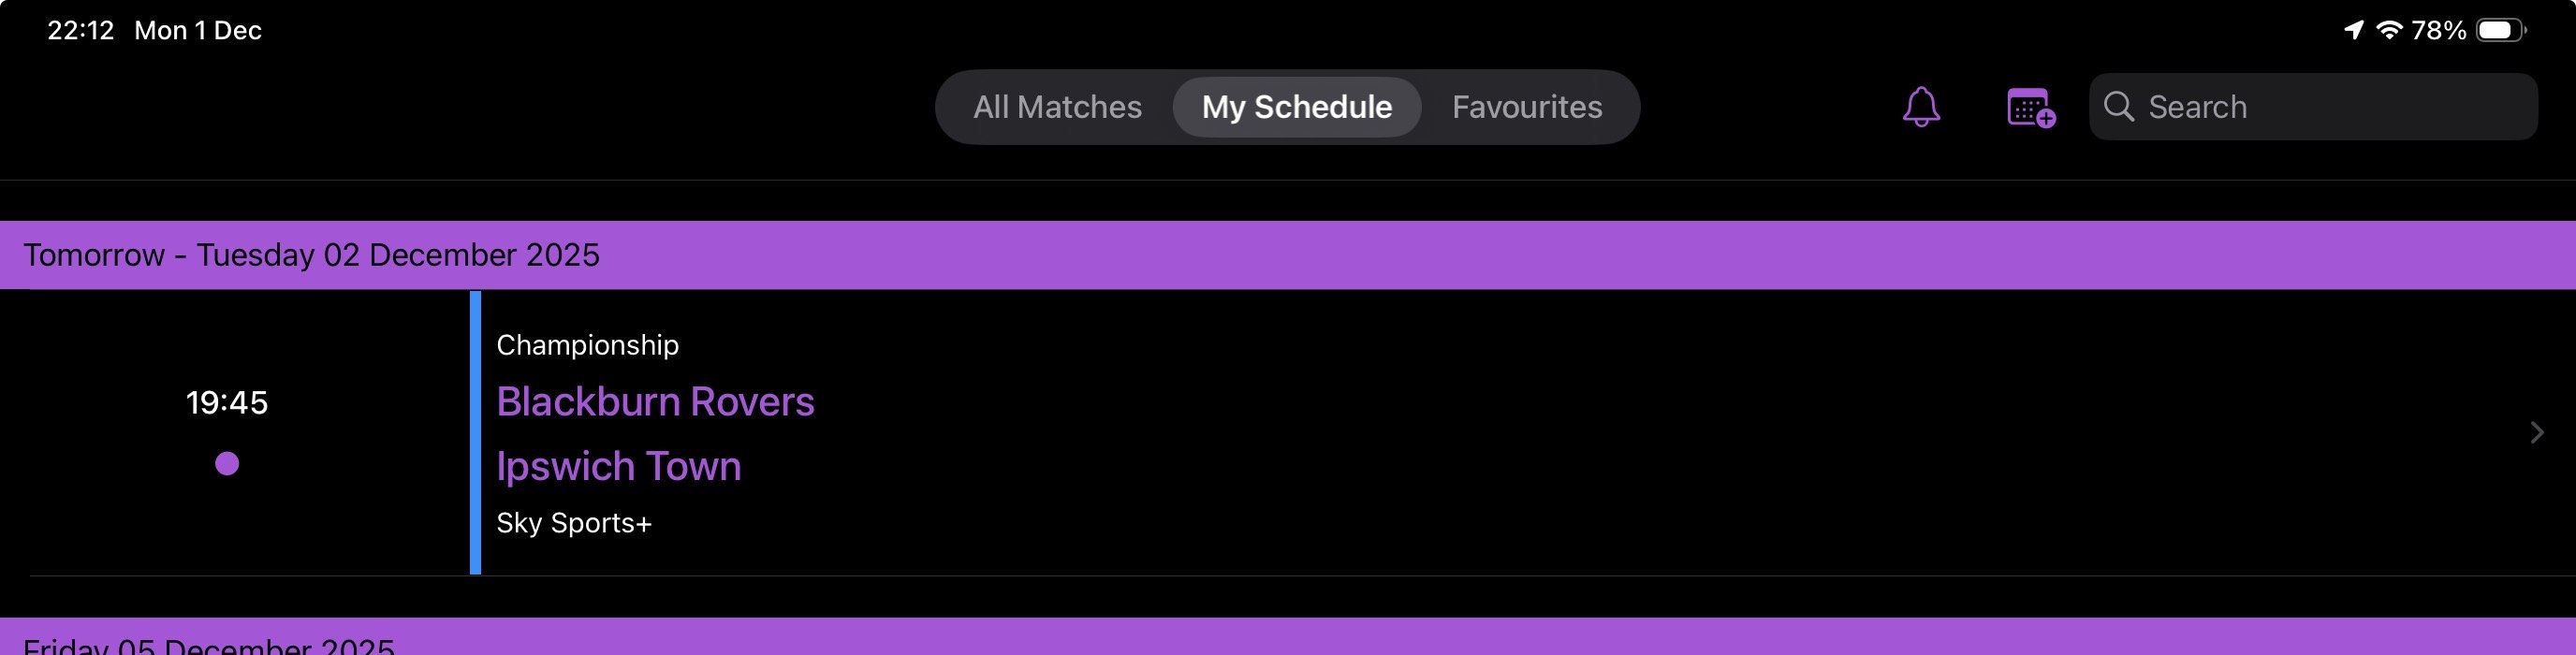Select Blackburn Rovers team name

(655, 402)
